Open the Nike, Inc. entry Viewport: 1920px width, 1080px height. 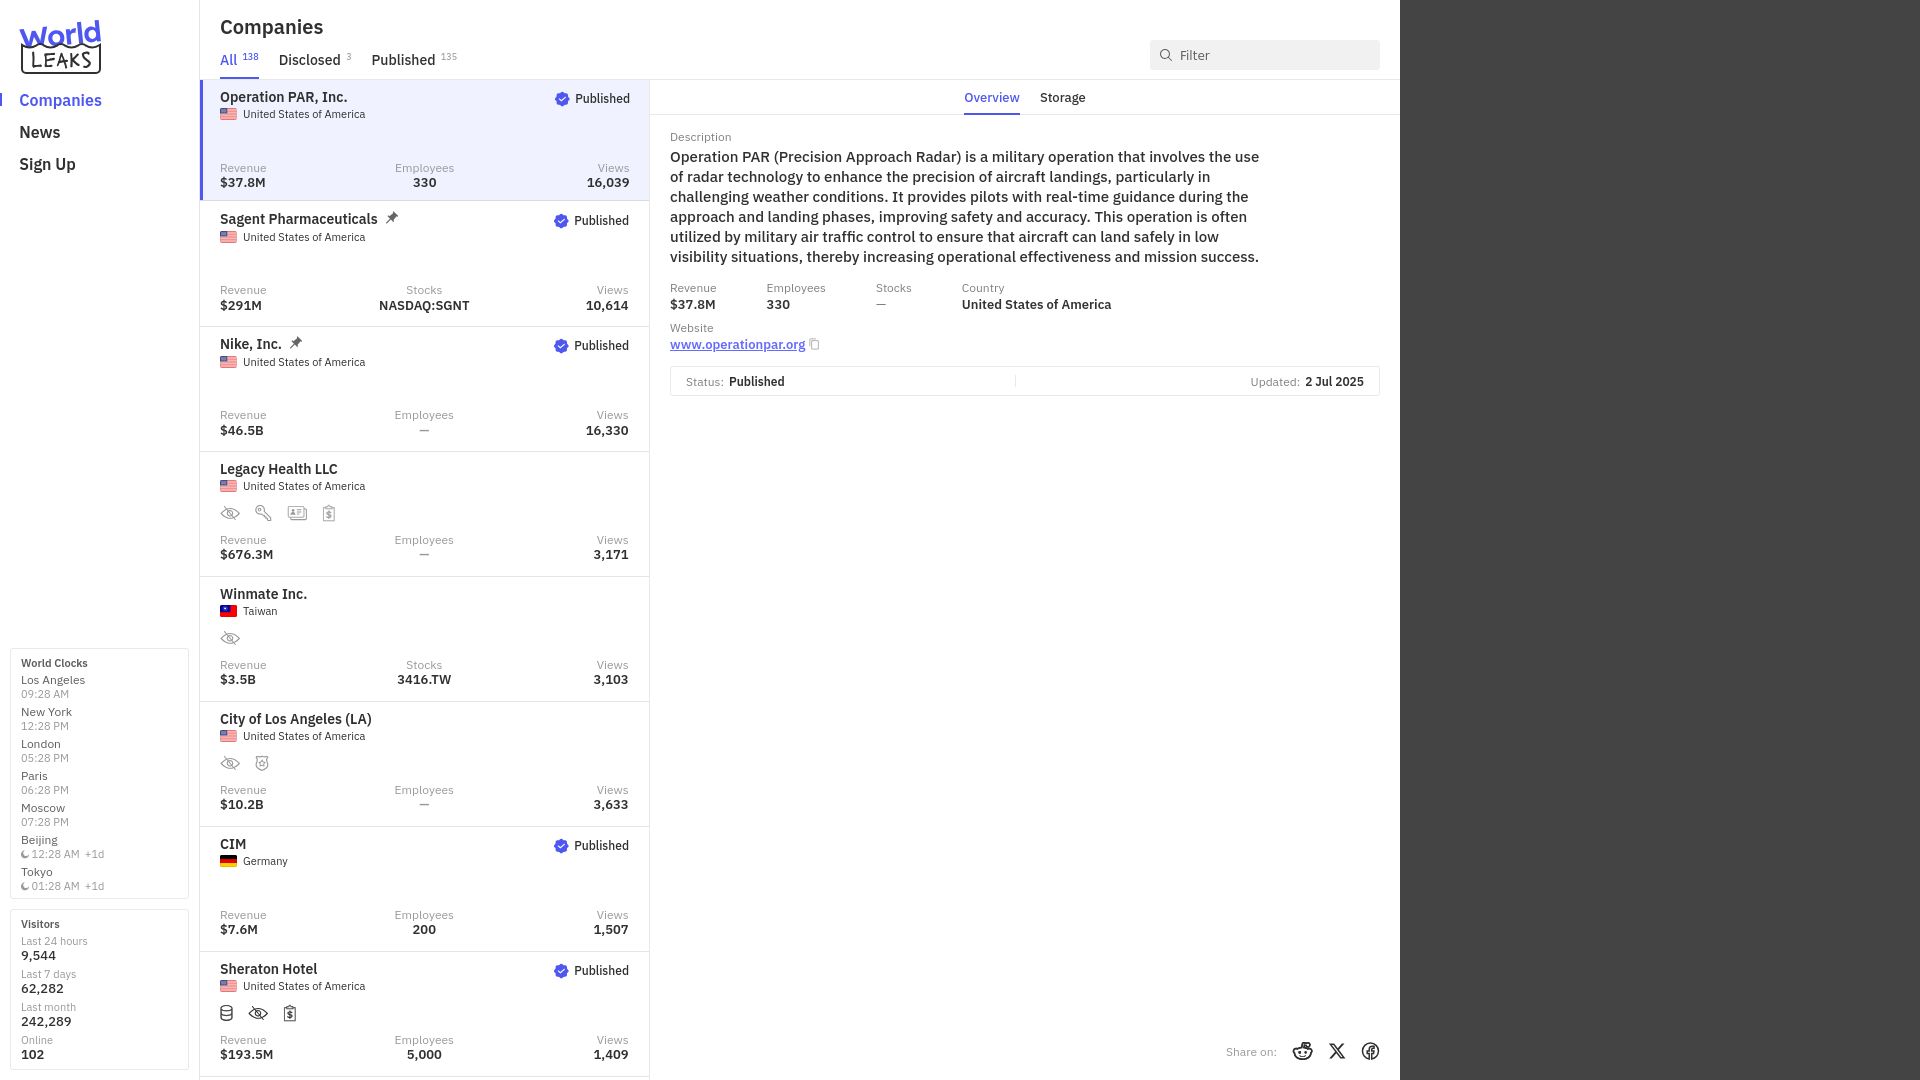point(425,389)
